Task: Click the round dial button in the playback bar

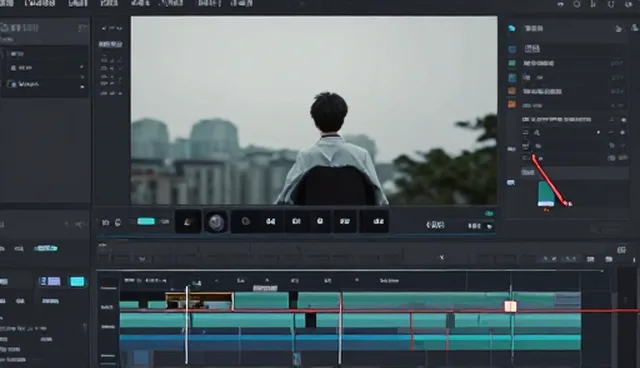Action: (x=216, y=222)
